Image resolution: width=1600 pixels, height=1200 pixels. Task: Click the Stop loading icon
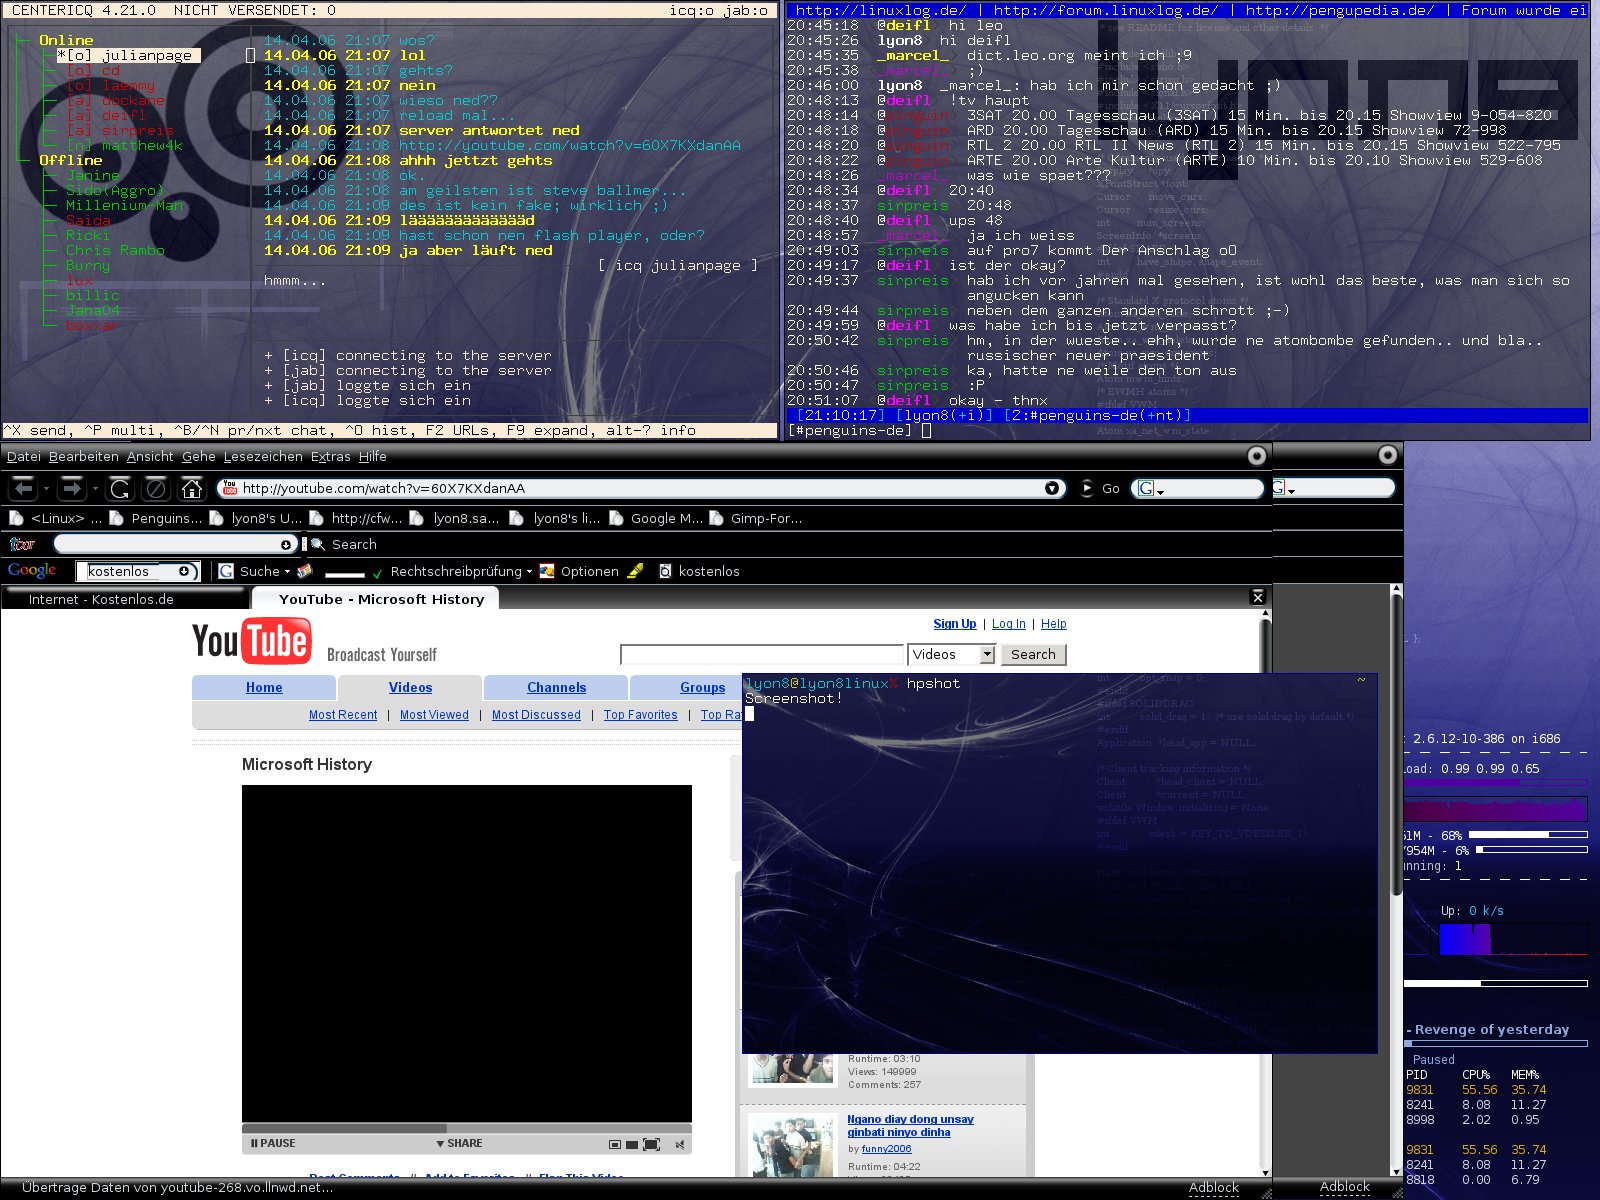155,488
